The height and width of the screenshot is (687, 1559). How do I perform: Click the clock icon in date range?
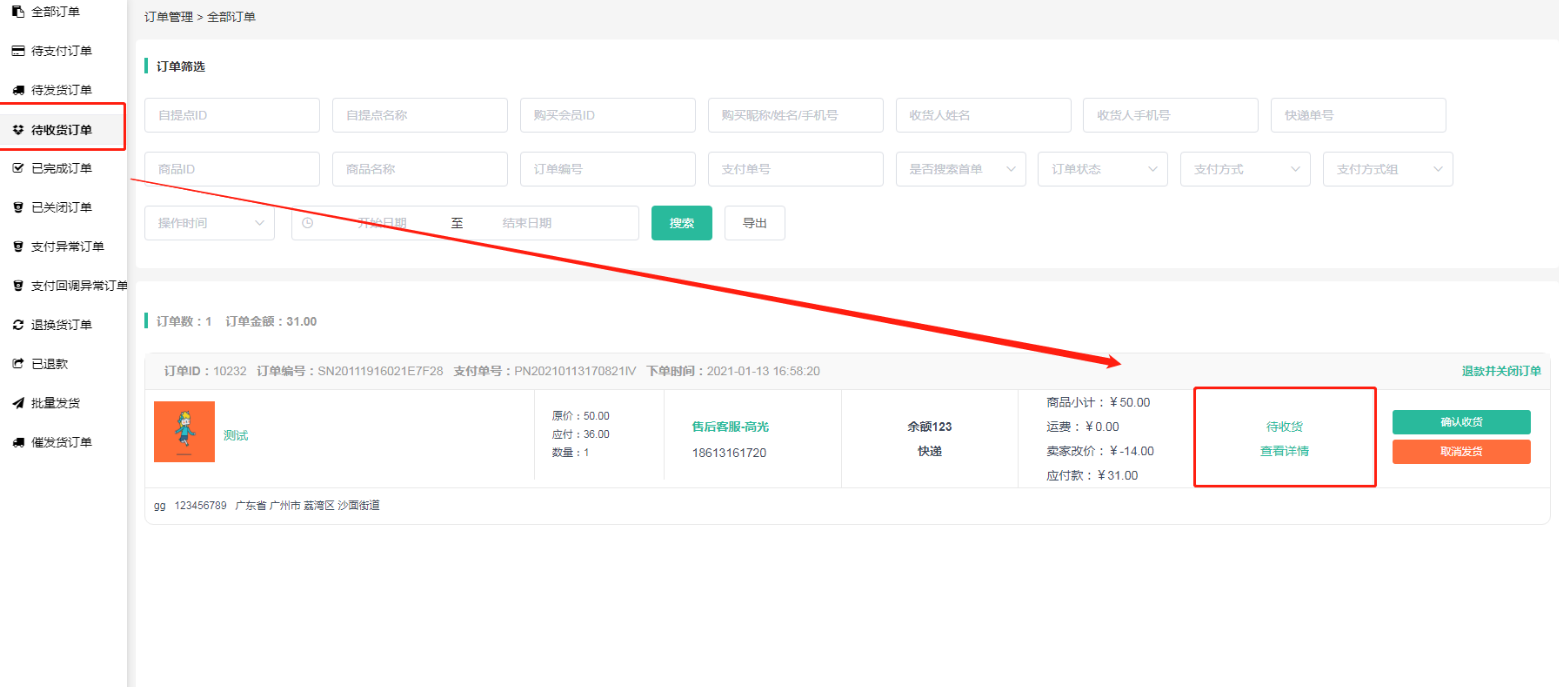pos(307,223)
